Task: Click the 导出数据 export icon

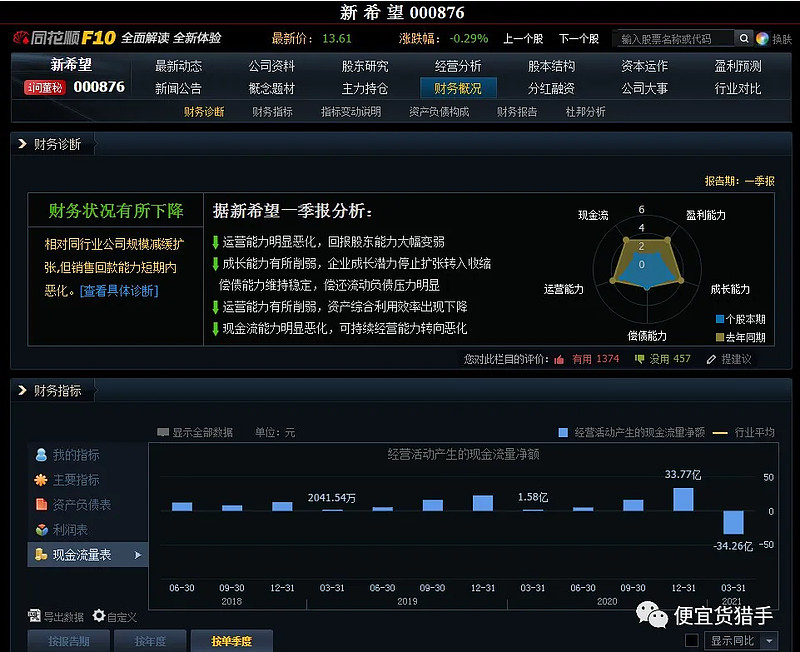Action: (x=34, y=616)
